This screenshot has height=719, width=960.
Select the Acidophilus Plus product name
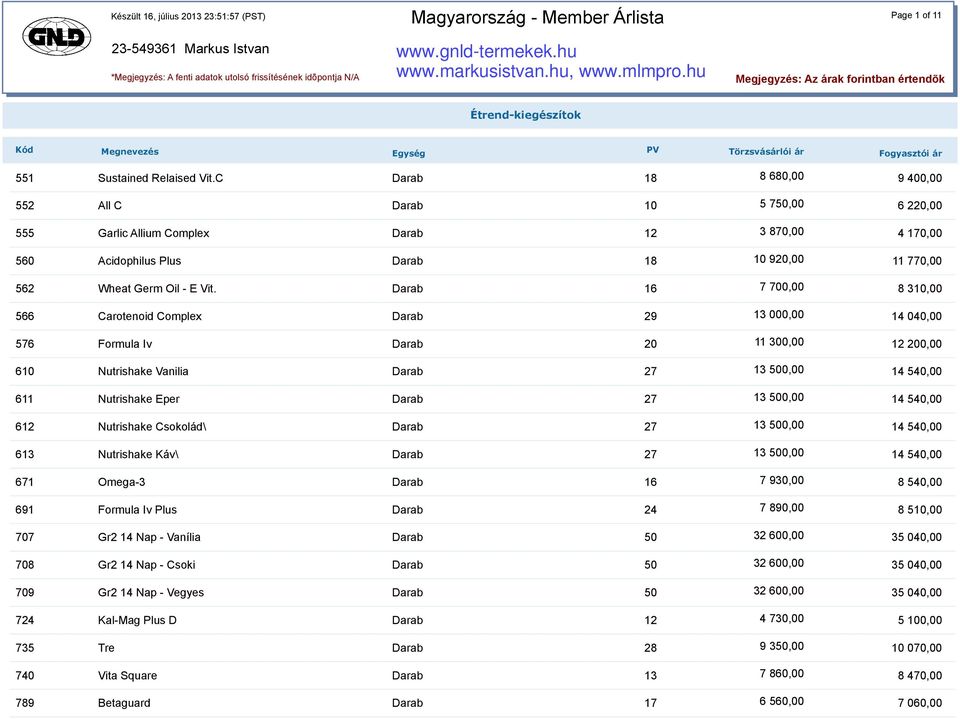(140, 261)
